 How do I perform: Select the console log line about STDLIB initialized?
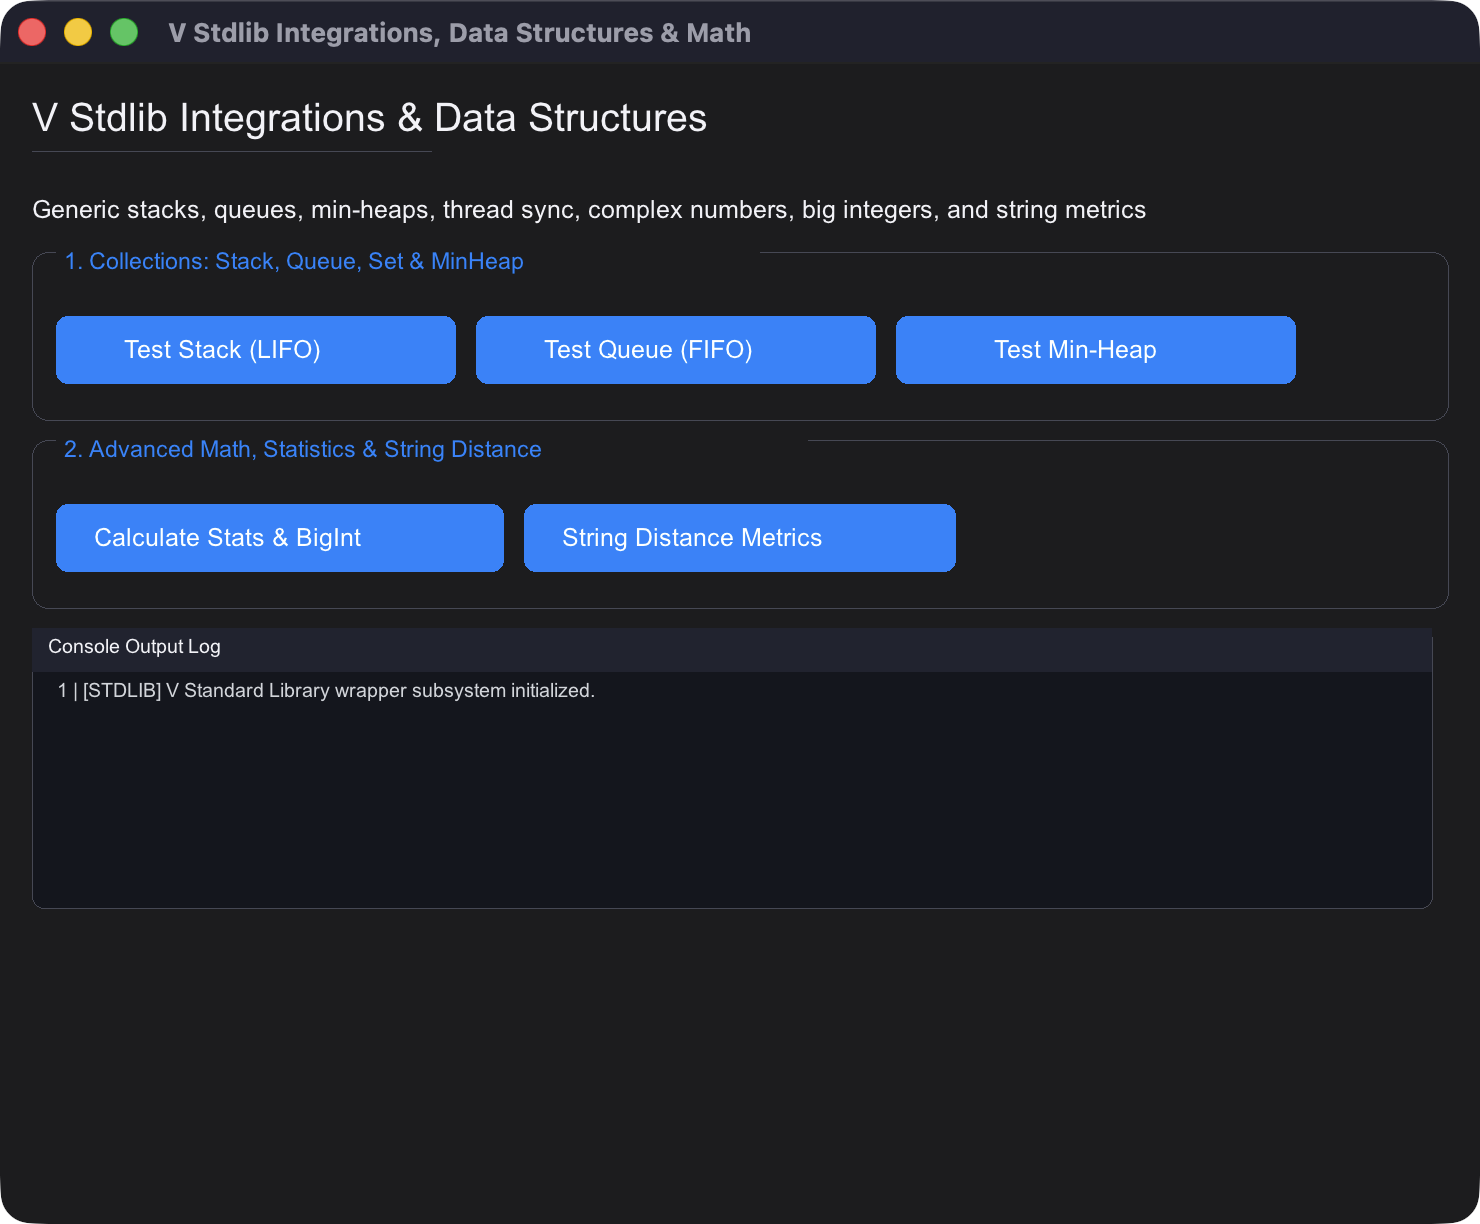pos(326,691)
